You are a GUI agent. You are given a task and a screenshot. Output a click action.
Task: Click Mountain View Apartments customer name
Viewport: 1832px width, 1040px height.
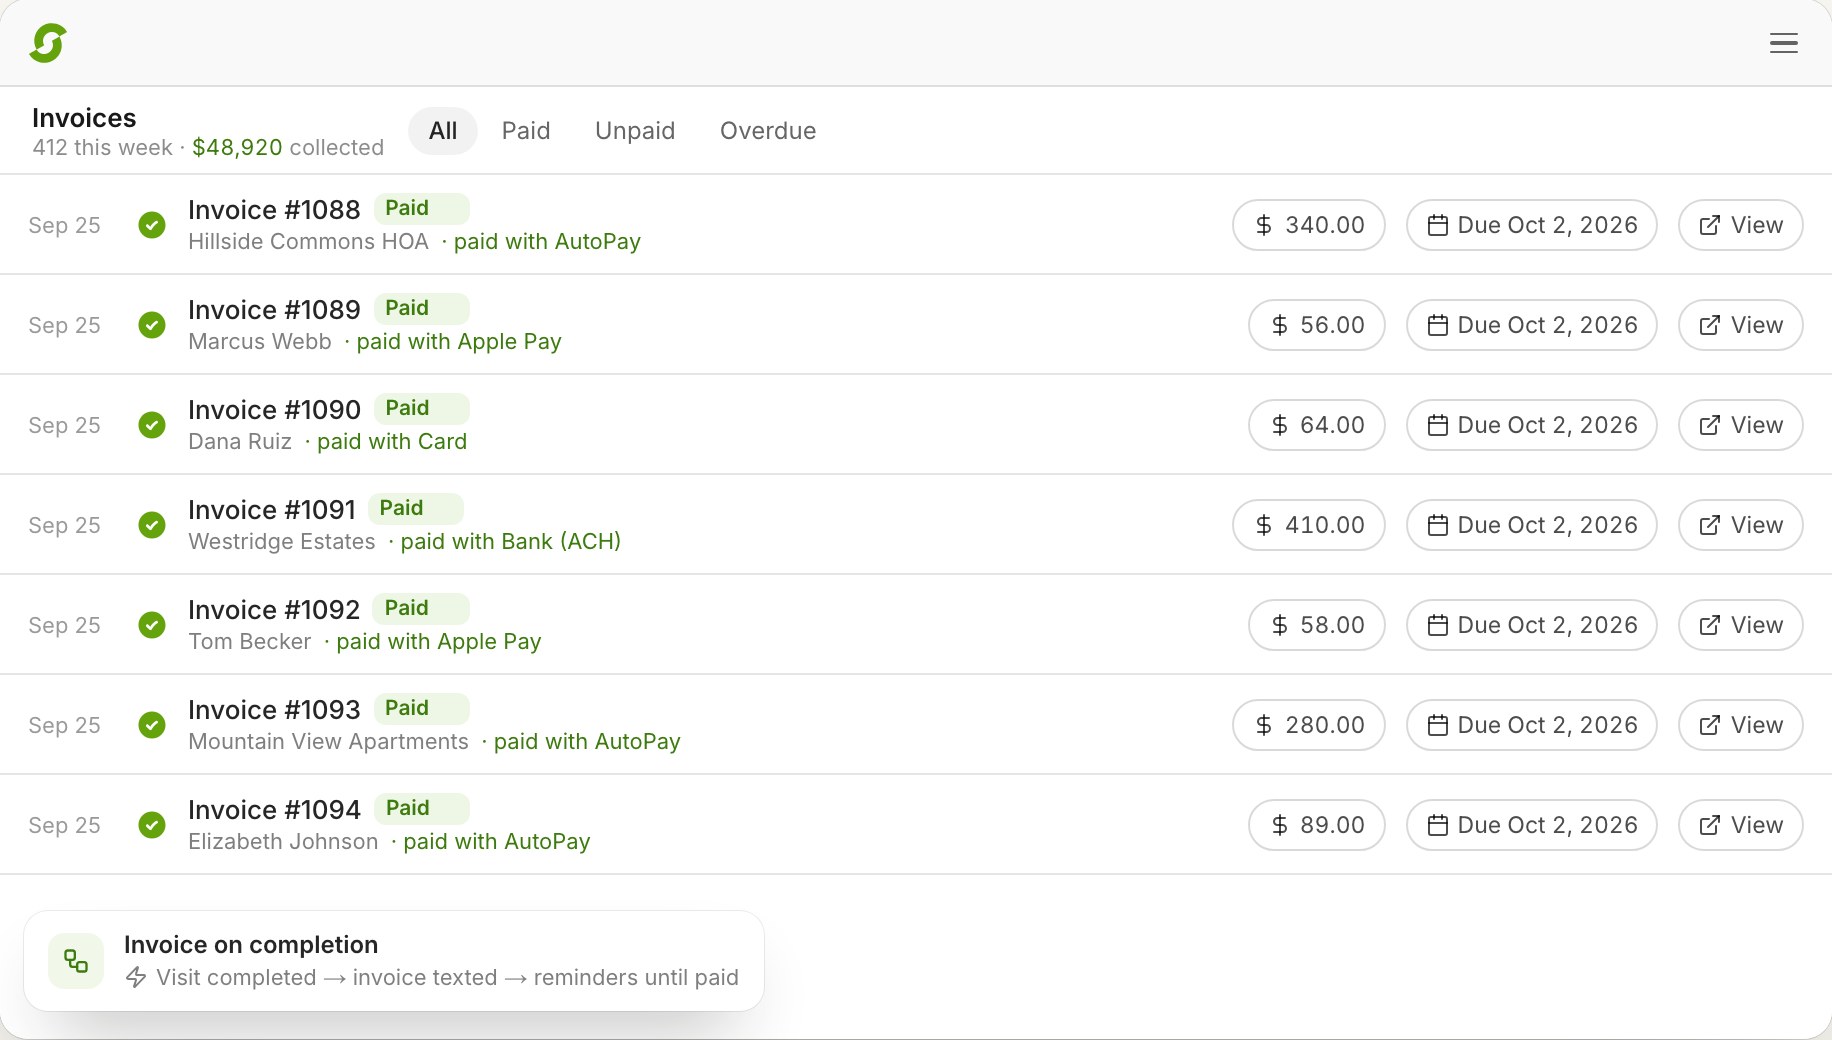(x=328, y=742)
